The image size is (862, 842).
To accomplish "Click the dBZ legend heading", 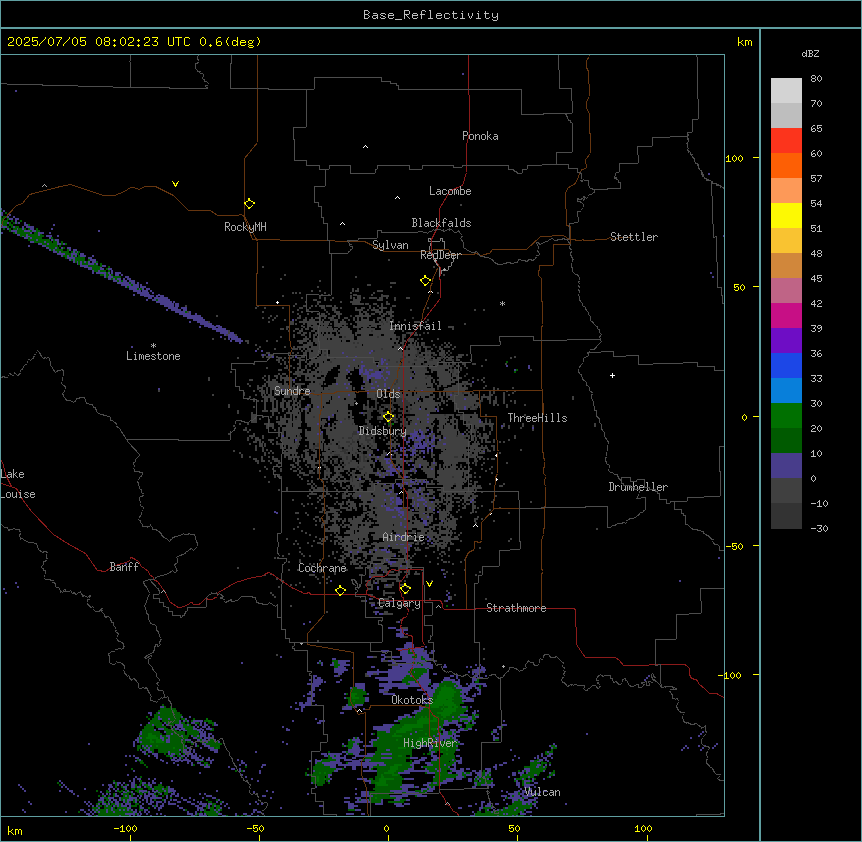I will pos(810,54).
